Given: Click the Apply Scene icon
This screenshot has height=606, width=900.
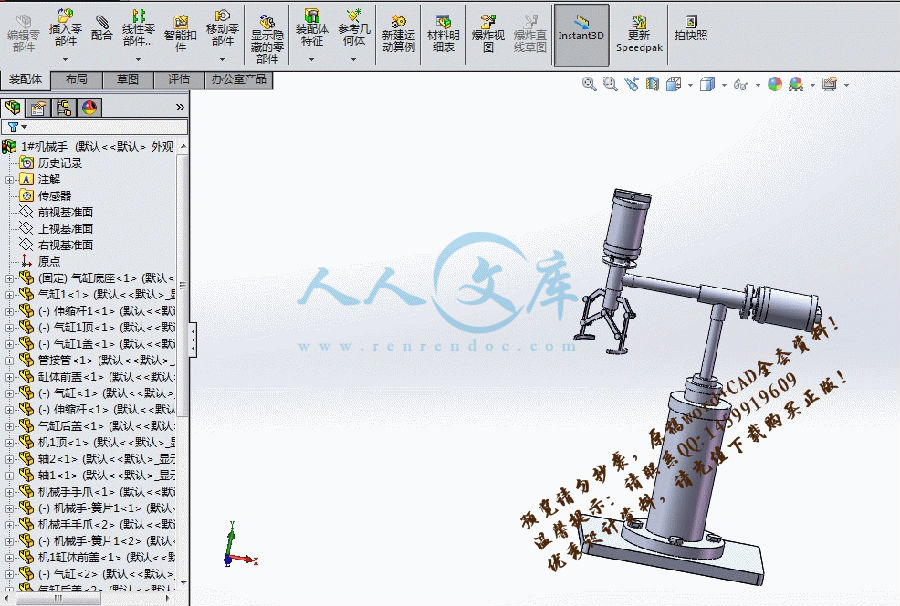Looking at the screenshot, I should (796, 84).
